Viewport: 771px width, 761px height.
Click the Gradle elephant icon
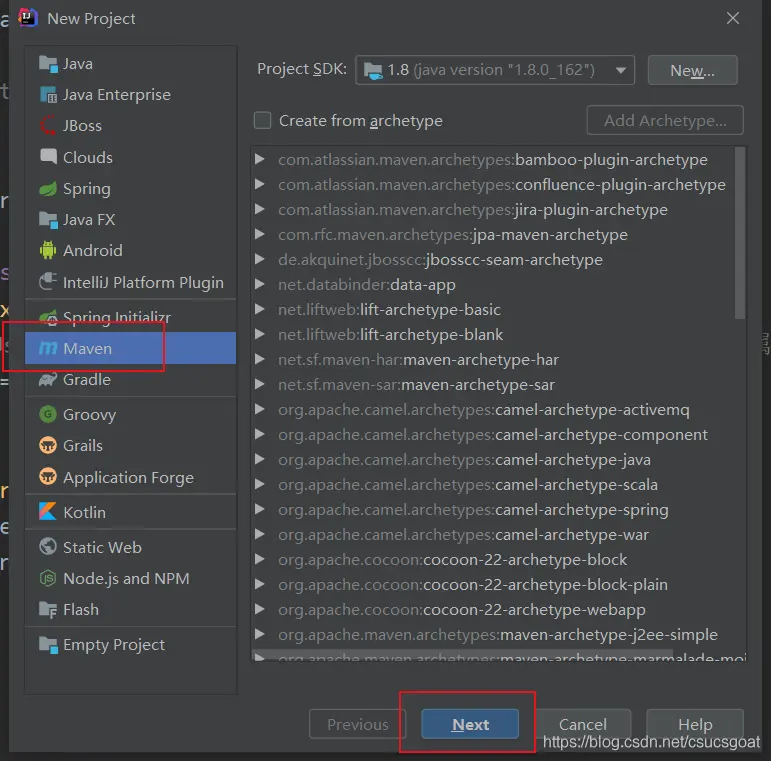(x=48, y=380)
